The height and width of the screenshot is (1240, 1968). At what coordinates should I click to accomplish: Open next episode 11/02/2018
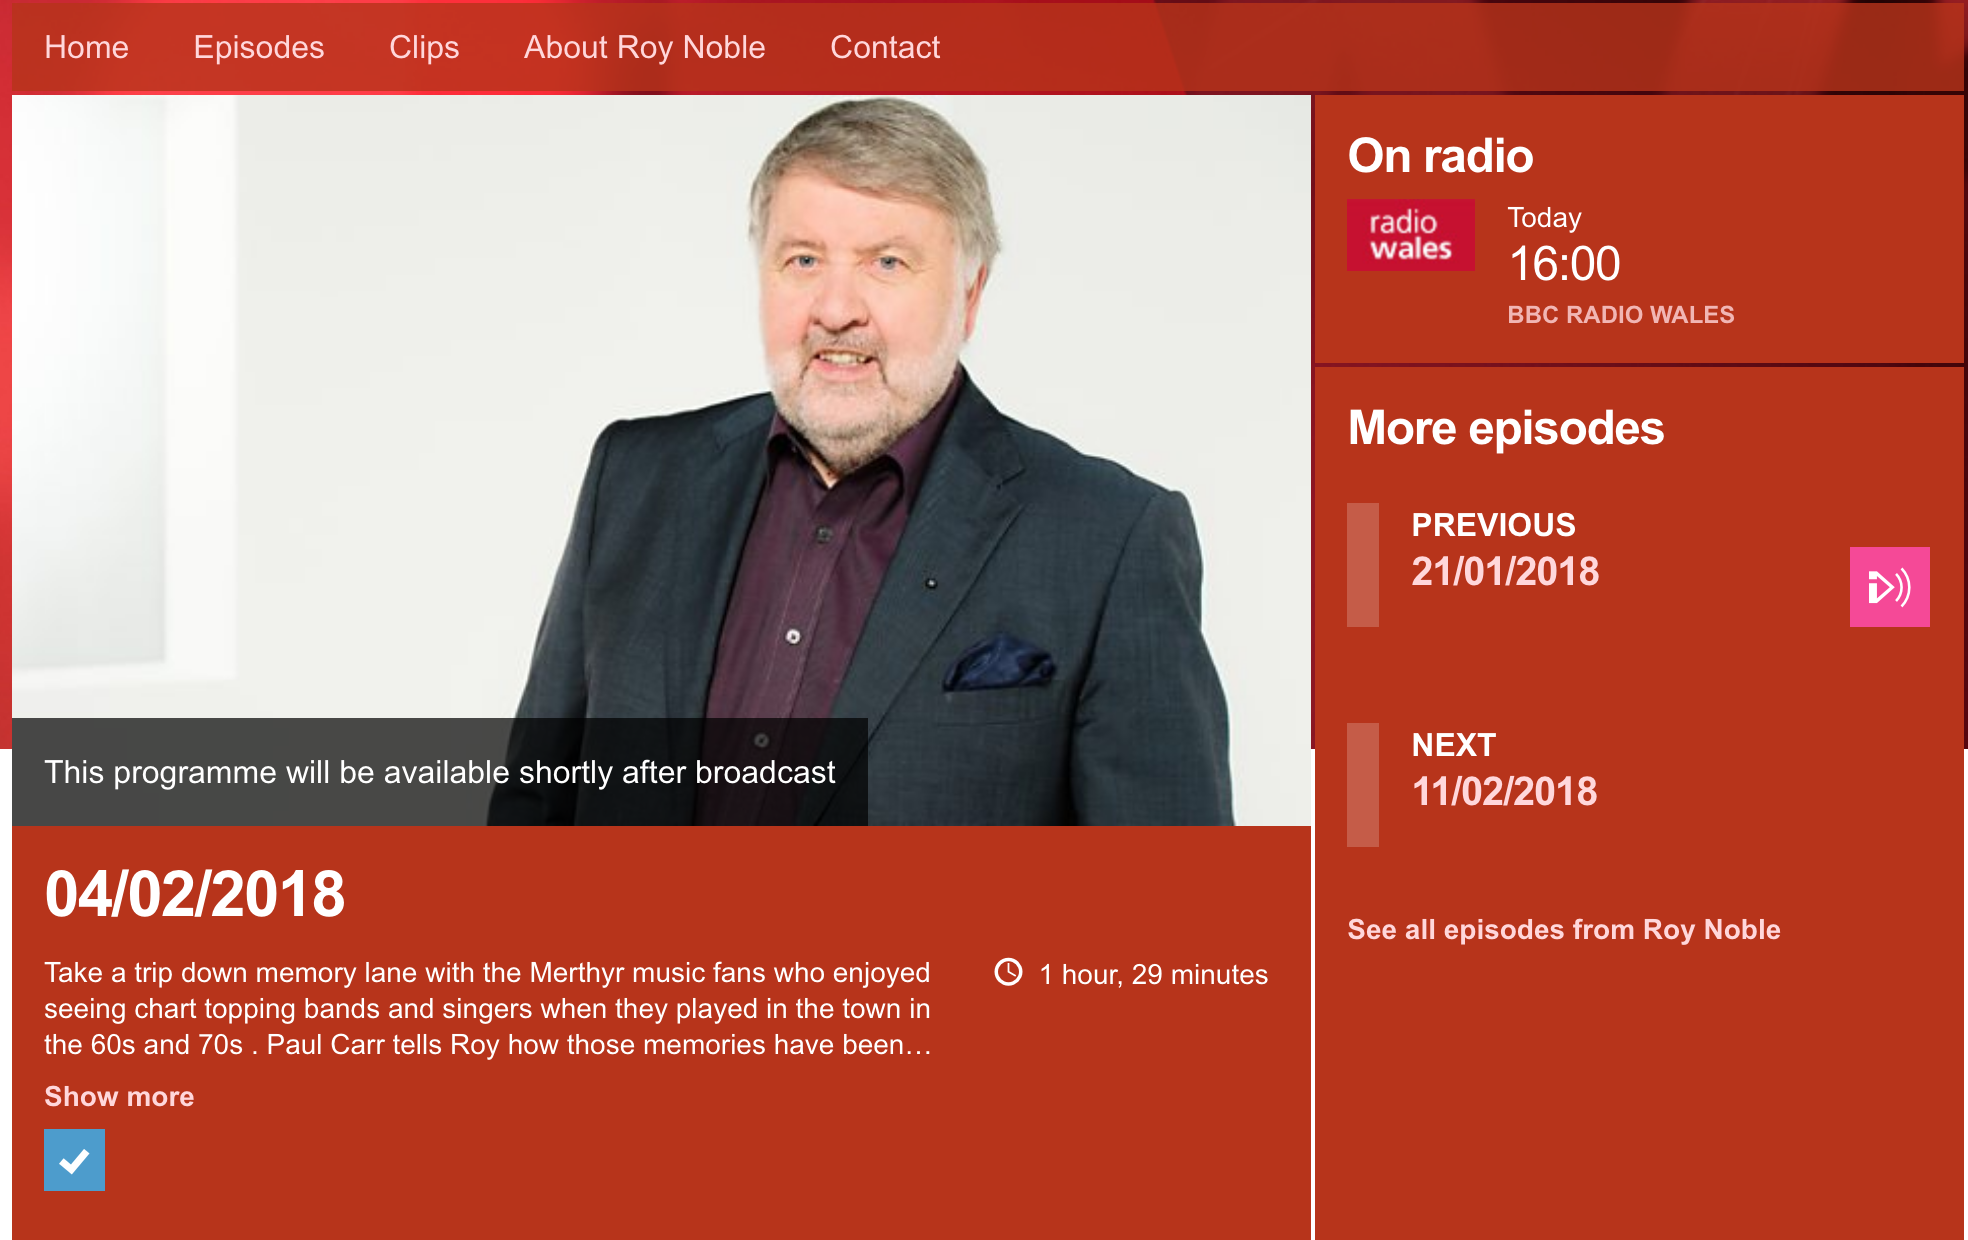coord(1504,791)
